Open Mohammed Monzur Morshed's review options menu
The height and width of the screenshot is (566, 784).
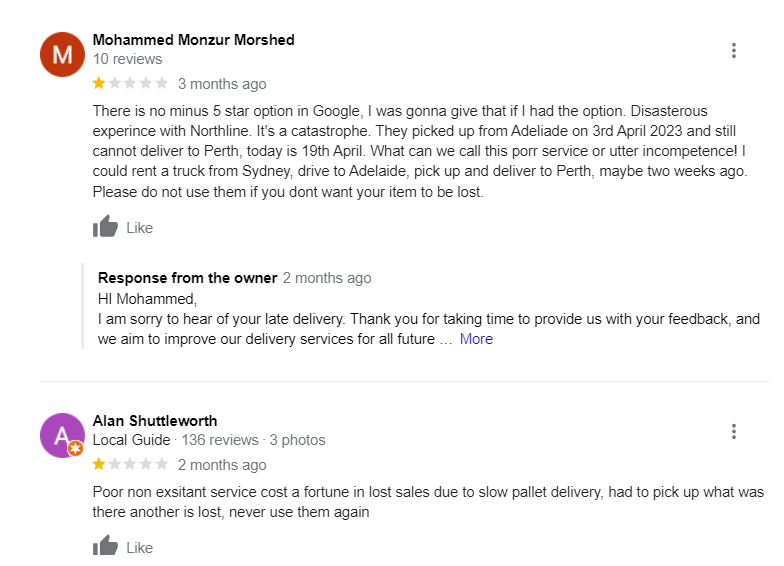click(x=734, y=51)
